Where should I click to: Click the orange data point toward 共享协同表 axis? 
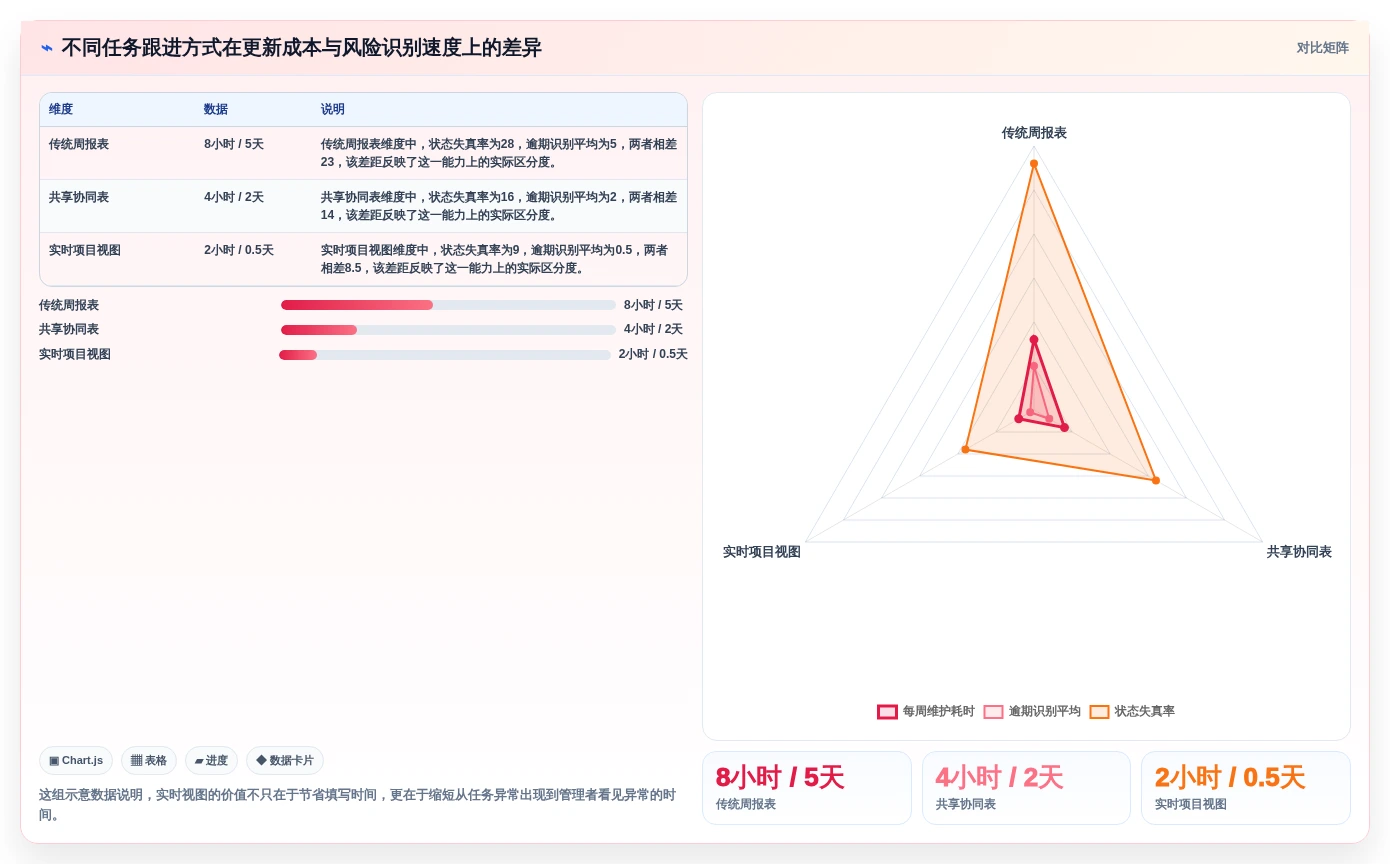[1156, 480]
